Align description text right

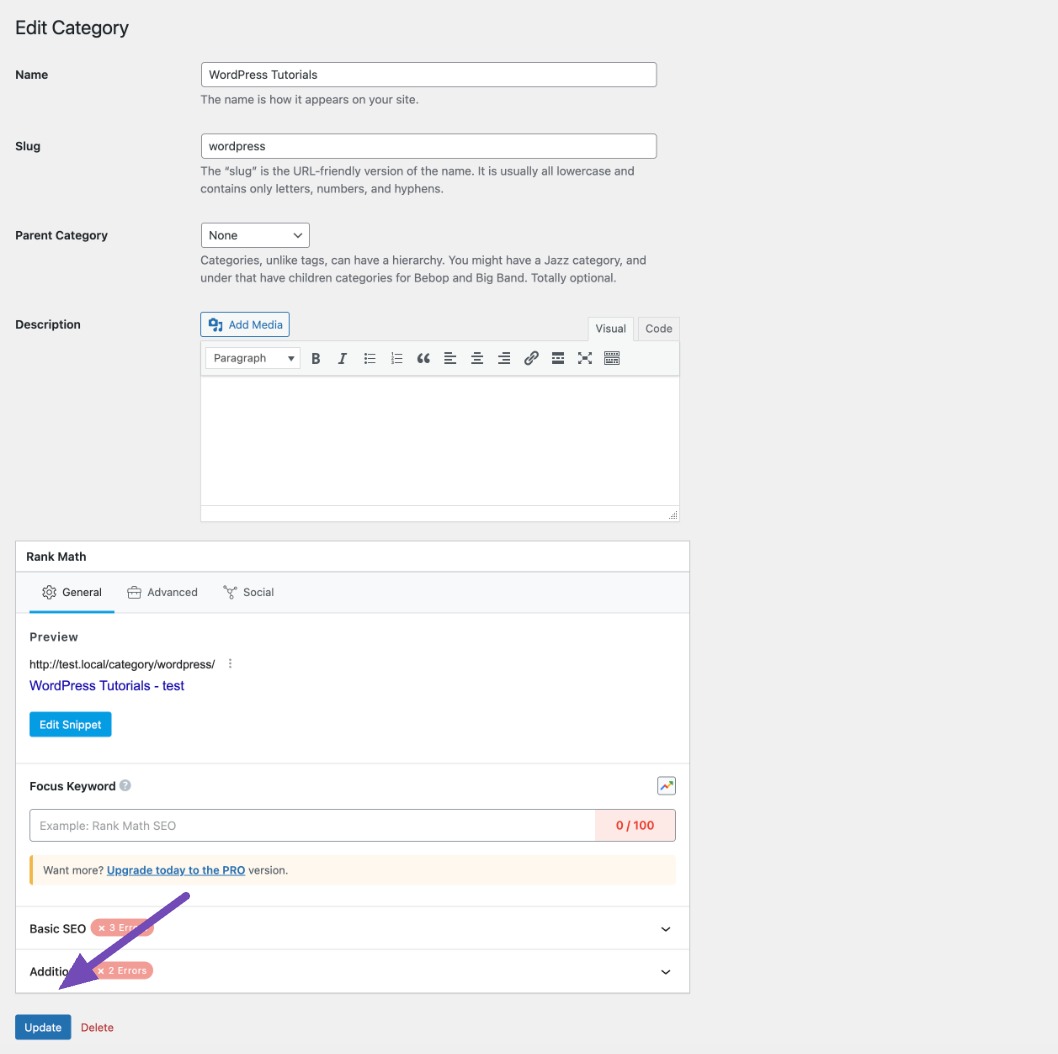click(x=504, y=358)
